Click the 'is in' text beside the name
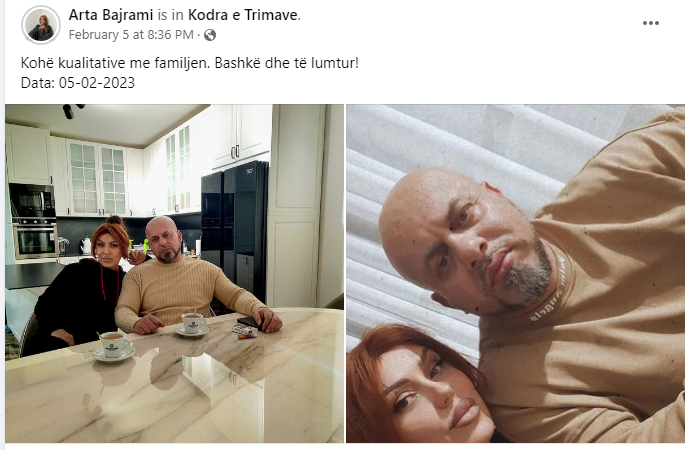The height and width of the screenshot is (450, 685). (x=170, y=15)
